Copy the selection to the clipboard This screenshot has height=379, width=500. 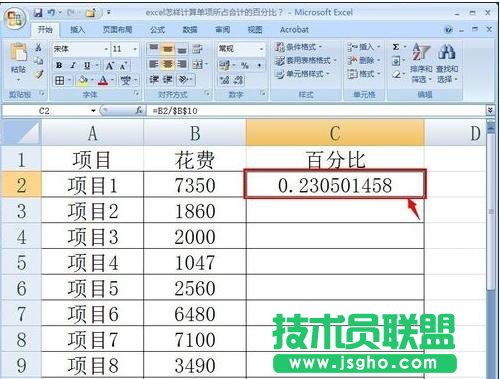(x=39, y=61)
